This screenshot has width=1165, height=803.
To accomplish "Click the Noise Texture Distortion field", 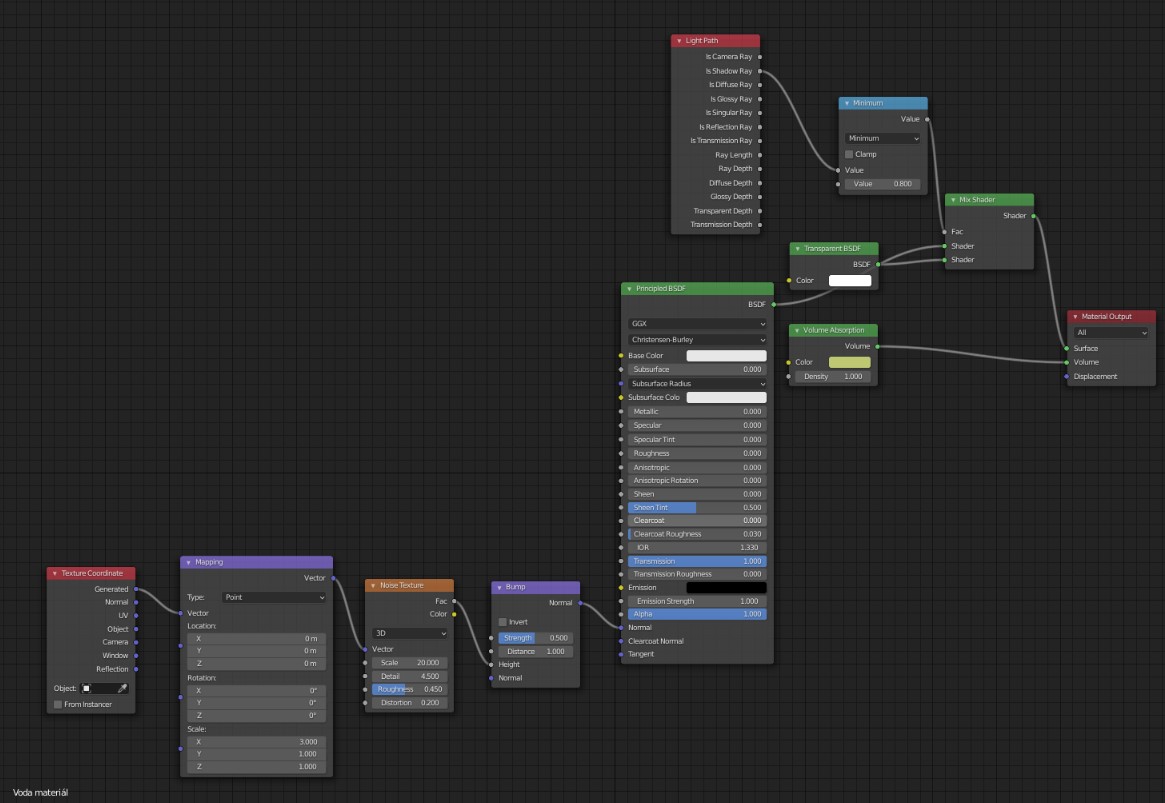I will point(409,703).
